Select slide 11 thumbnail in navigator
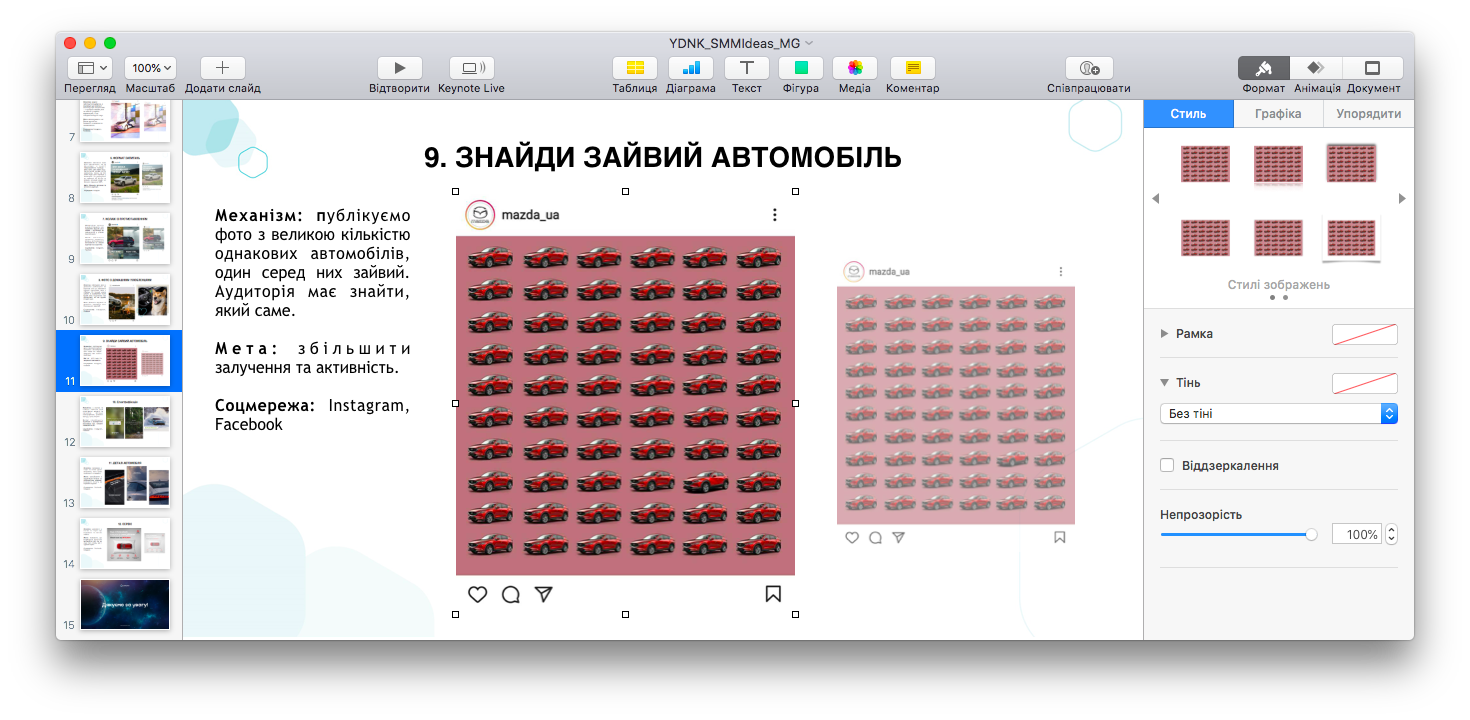1470x720 pixels. point(125,360)
